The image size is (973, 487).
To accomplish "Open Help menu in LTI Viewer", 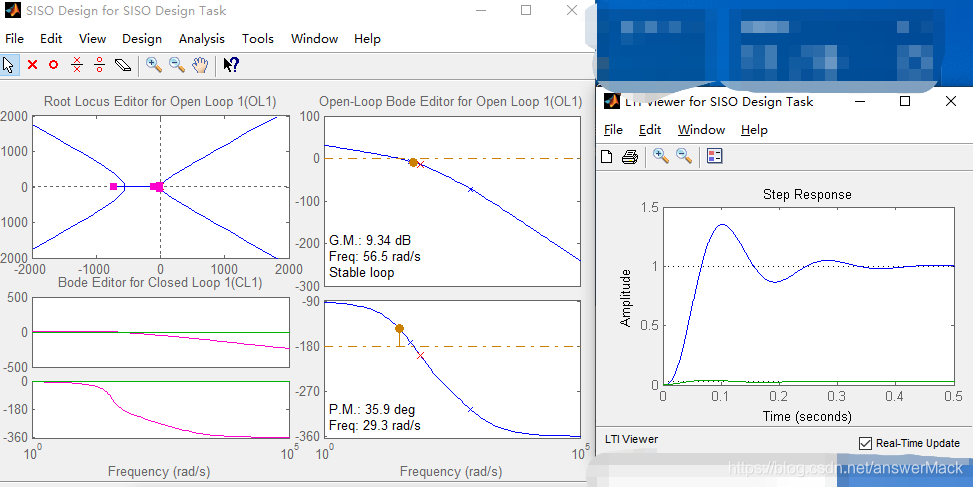I will coord(754,130).
